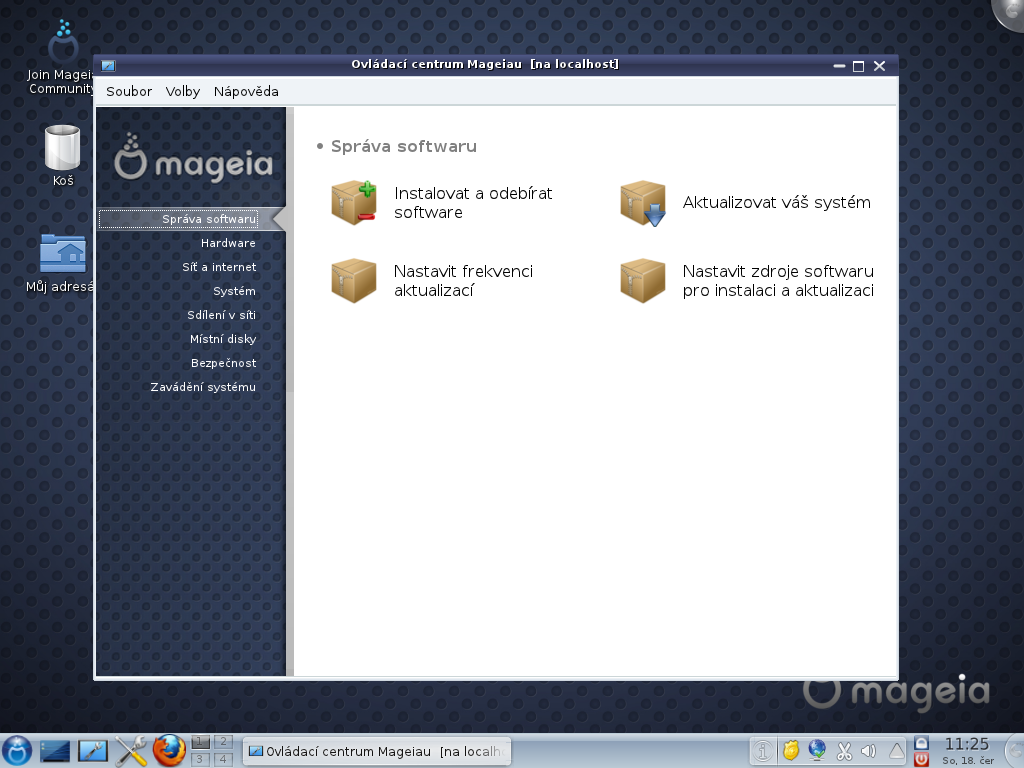
Task: Click Aktualizovat váš systém label
Action: point(776,202)
